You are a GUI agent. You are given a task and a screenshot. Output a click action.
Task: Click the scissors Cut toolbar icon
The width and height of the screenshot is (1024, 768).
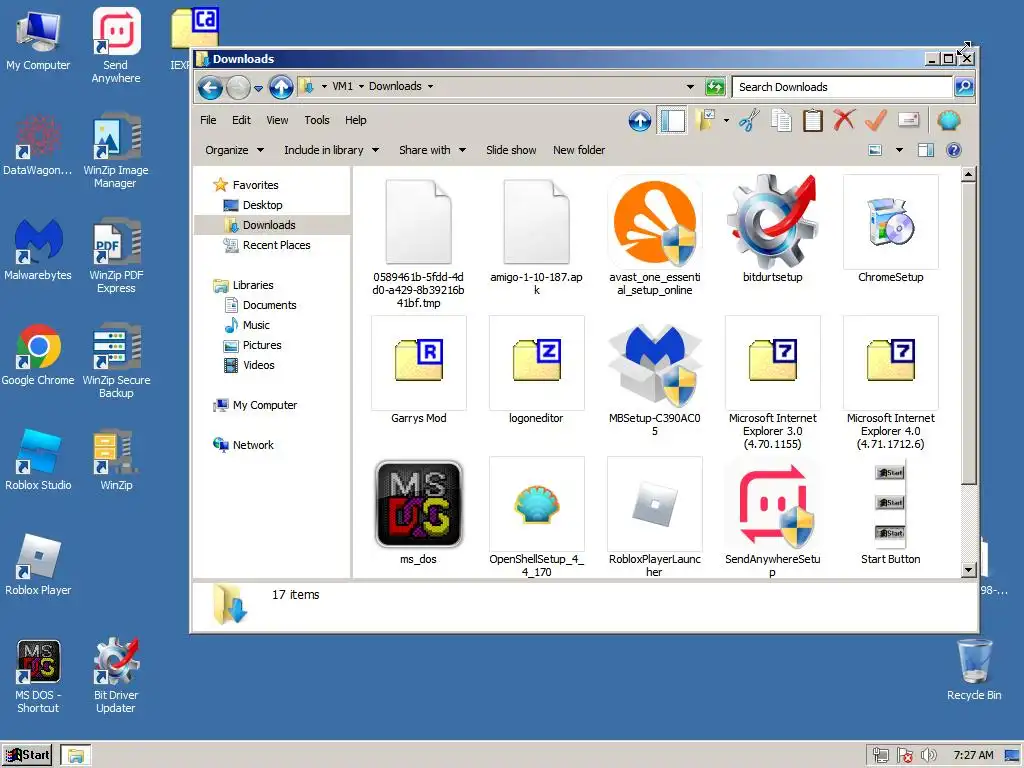(750, 120)
